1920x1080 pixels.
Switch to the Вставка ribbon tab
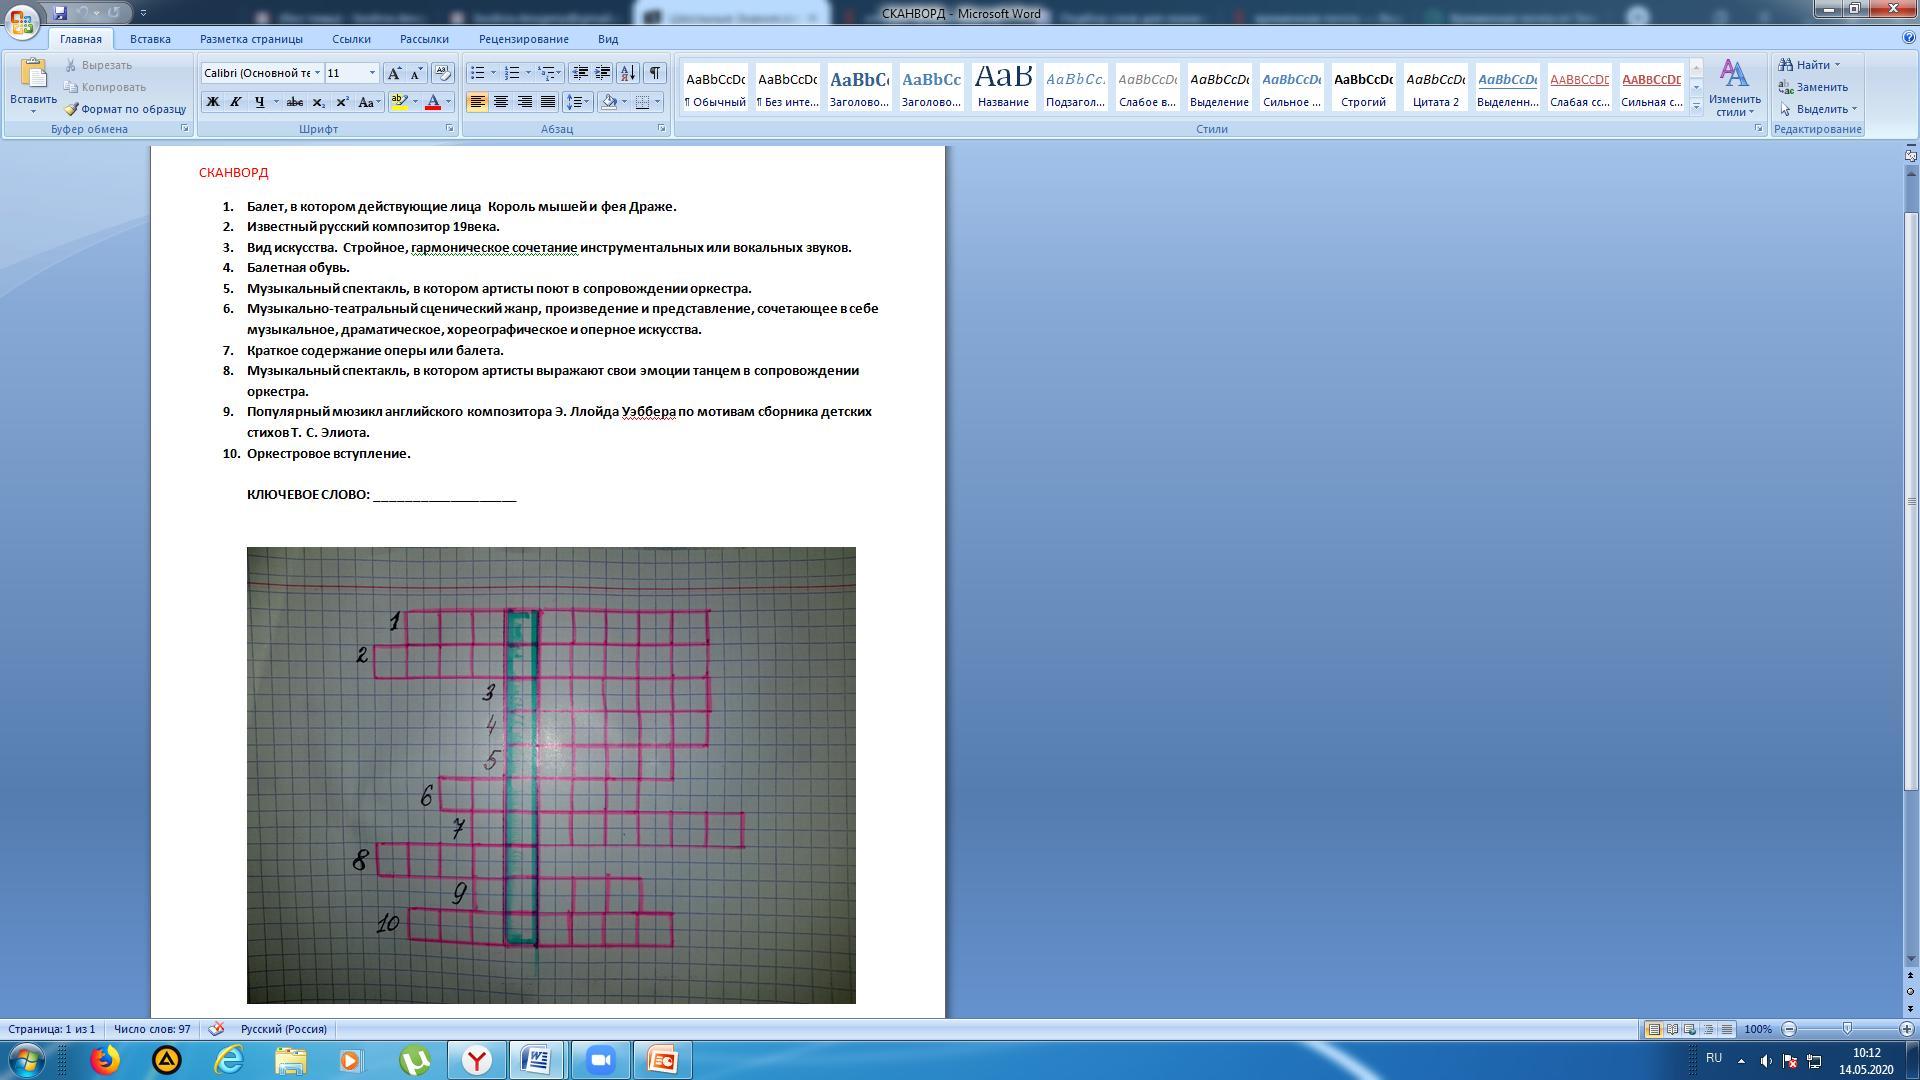[x=150, y=39]
